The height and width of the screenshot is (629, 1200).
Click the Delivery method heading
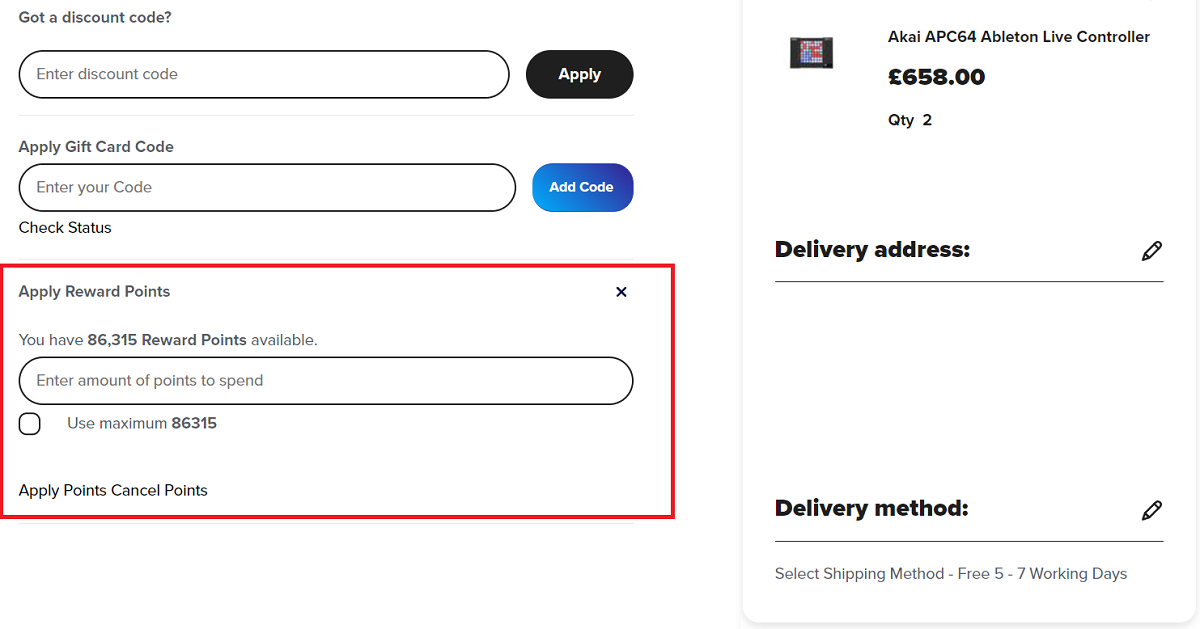[x=871, y=509]
